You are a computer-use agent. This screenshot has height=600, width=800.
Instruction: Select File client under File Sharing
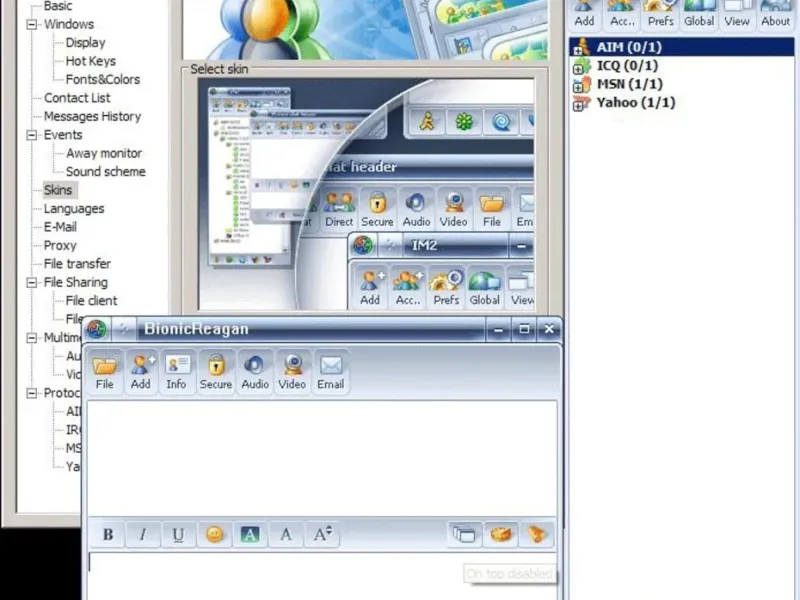91,301
